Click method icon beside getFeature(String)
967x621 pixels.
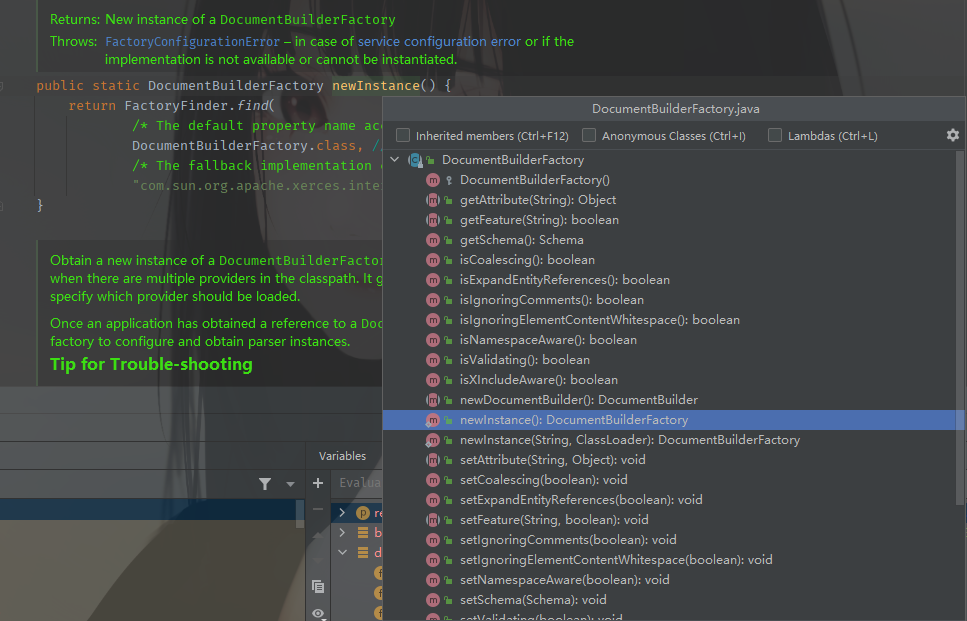pos(433,220)
